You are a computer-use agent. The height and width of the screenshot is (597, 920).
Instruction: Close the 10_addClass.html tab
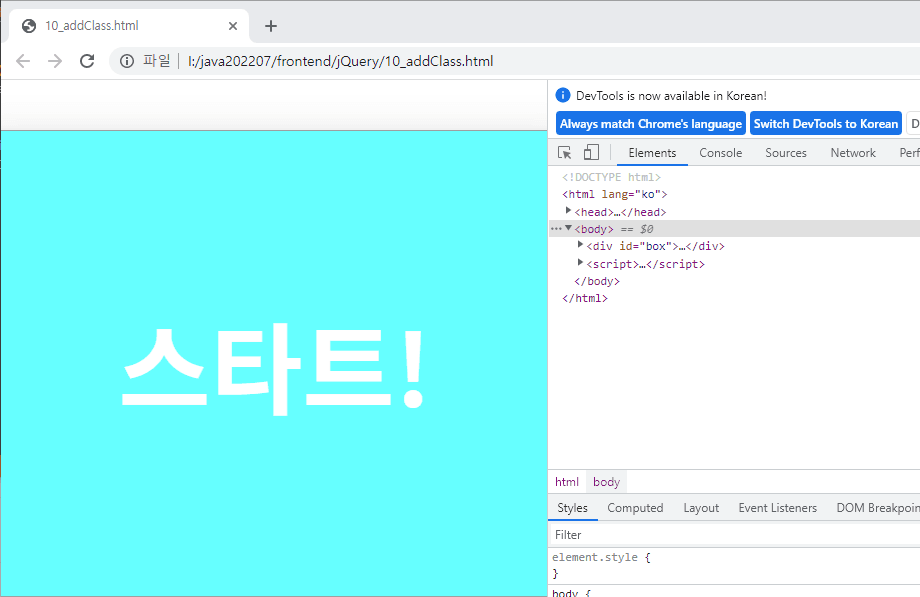(233, 26)
